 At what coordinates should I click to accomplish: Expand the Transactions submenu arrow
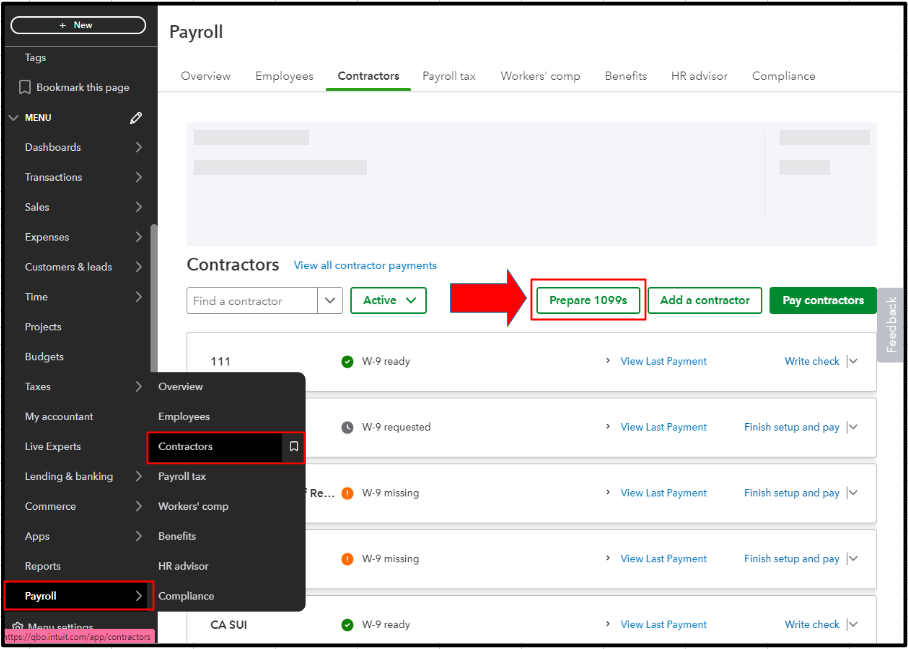pos(138,177)
